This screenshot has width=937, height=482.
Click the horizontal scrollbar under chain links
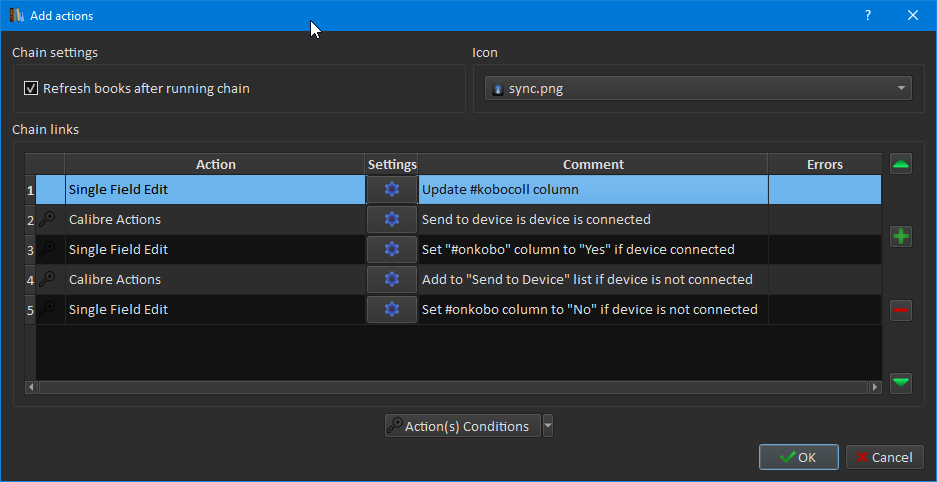point(450,387)
